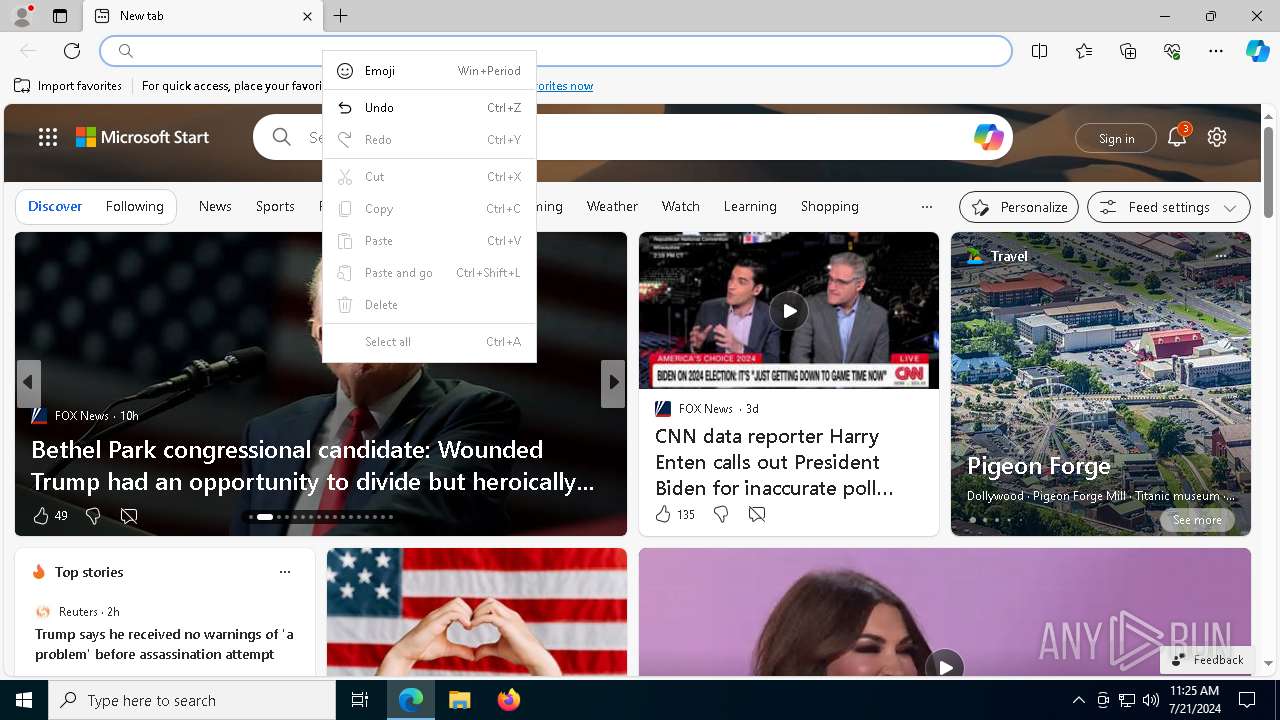Open the Collections icon
The image size is (1280, 720).
pyautogui.click(x=1128, y=51)
